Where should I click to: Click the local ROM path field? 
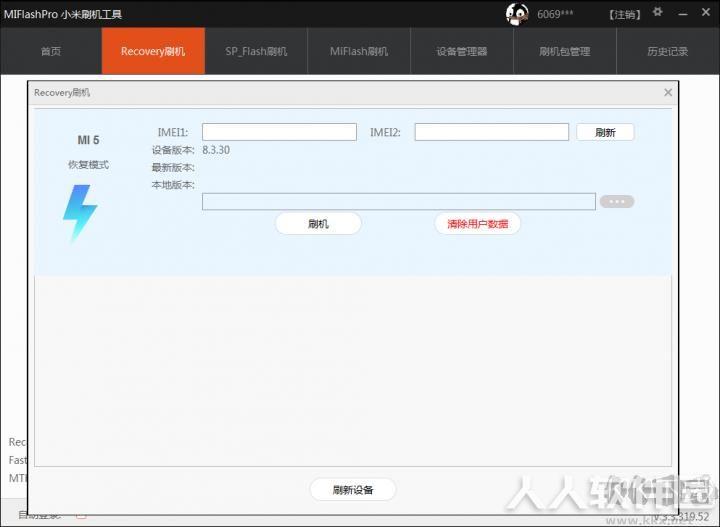[x=399, y=202]
